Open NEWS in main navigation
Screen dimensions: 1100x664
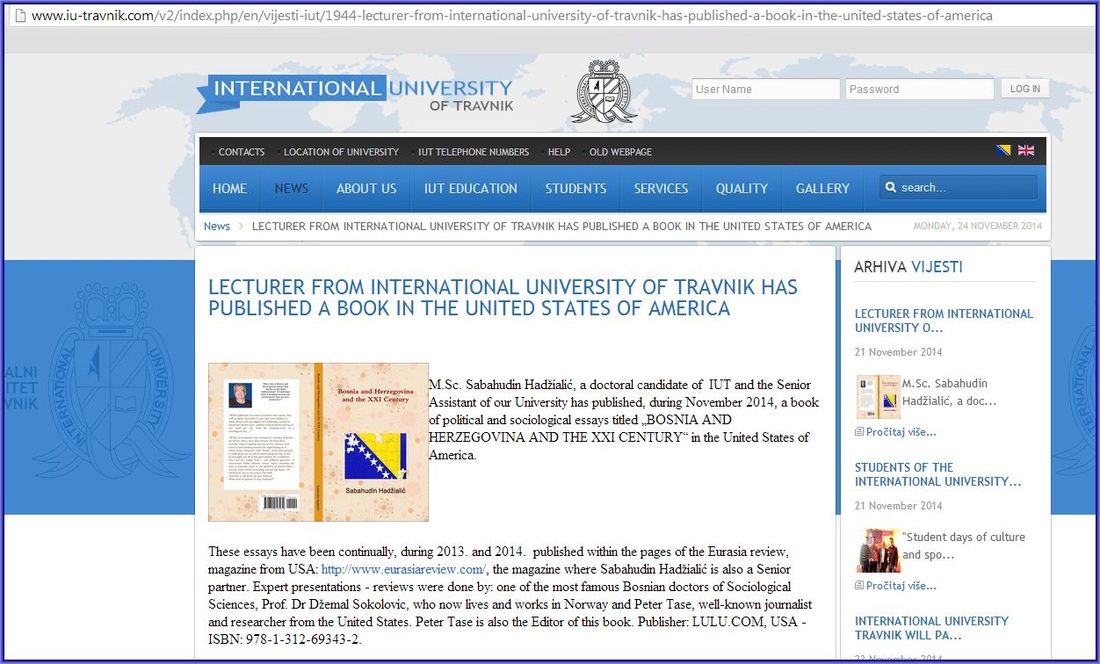(291, 189)
